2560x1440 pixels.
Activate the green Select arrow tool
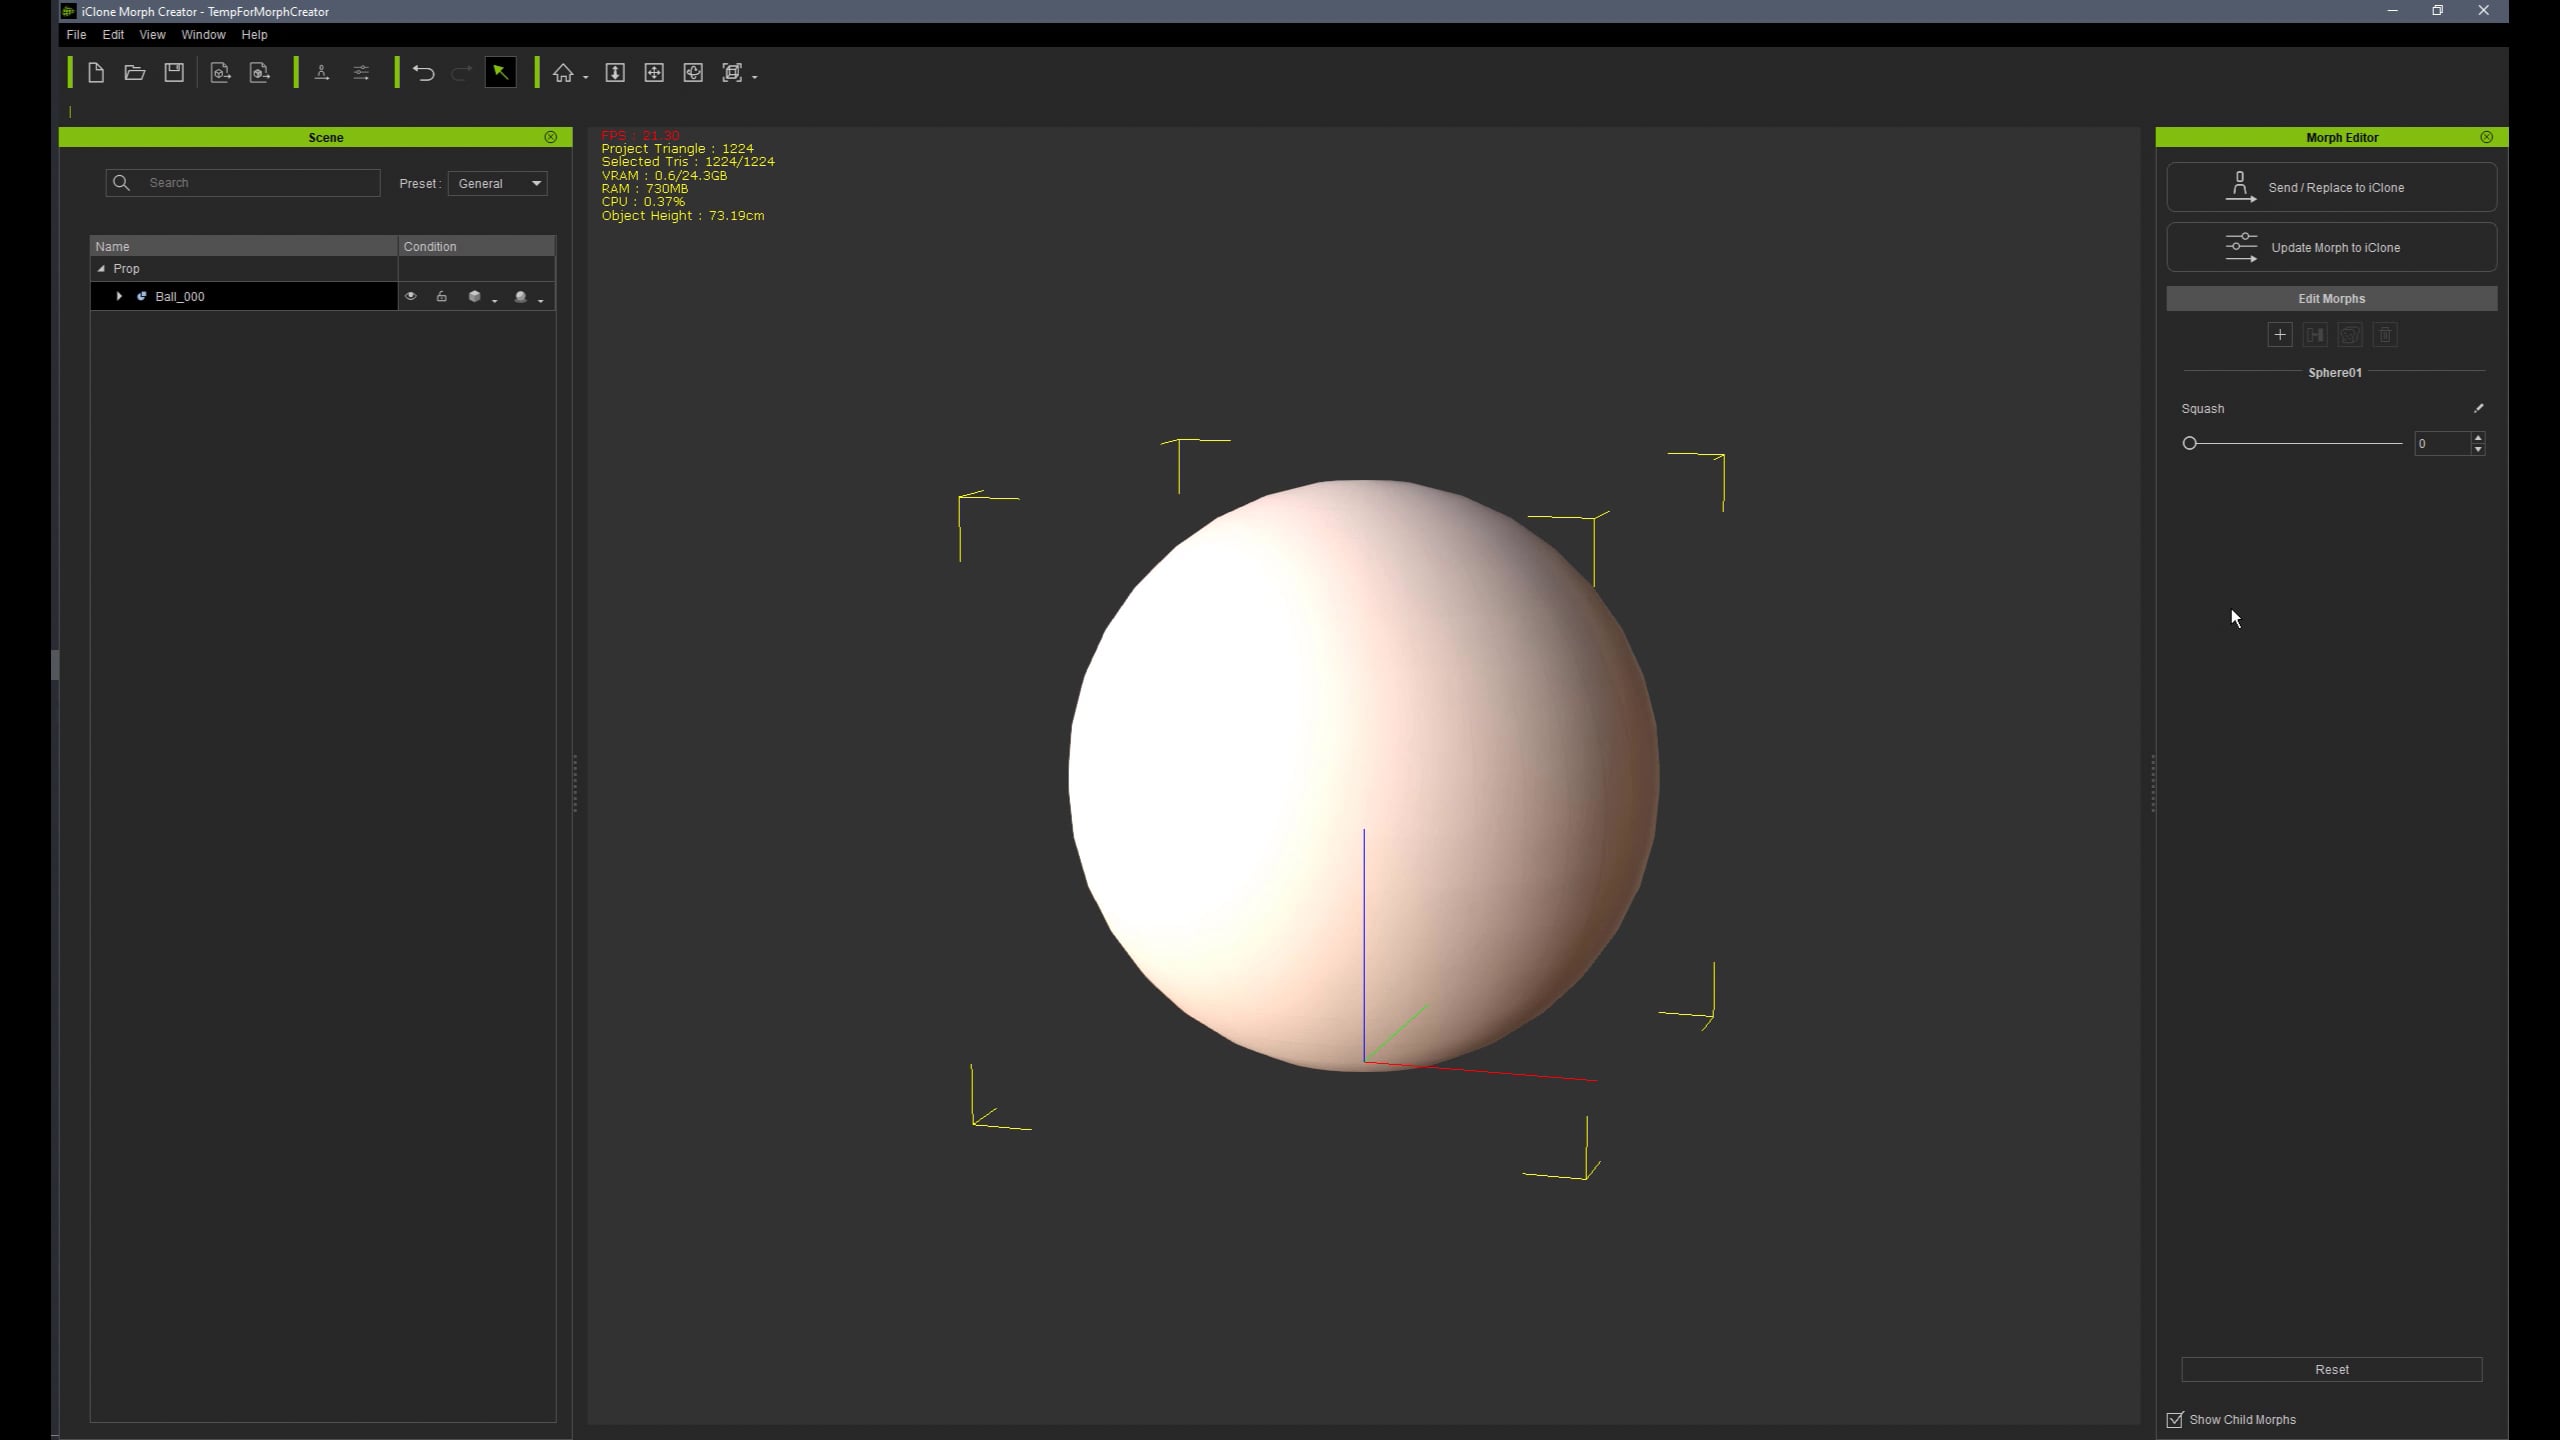click(x=500, y=73)
